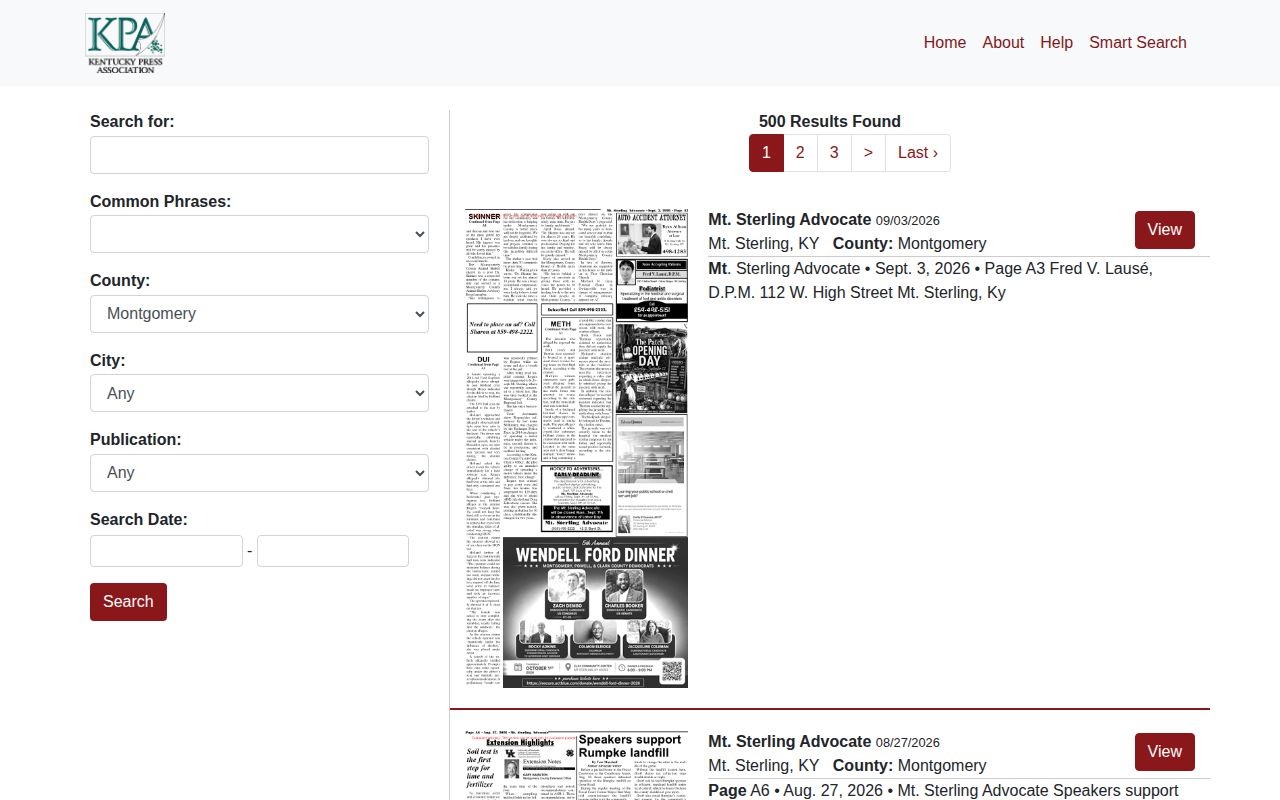
Task: Open the Sept. 3 Advocate page thumbnail
Action: (x=576, y=448)
